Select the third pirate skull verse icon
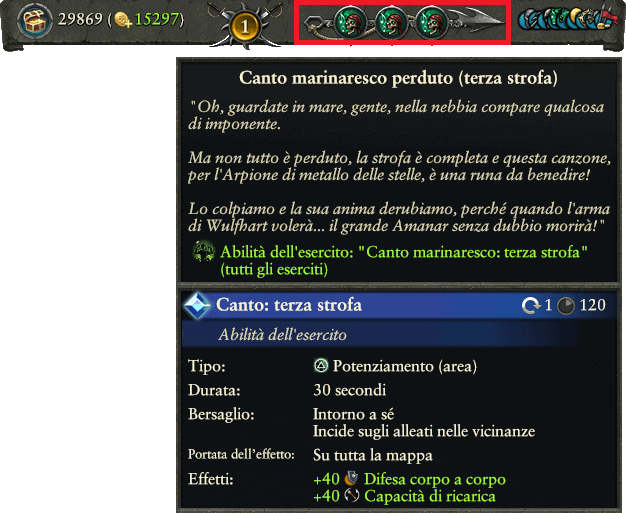This screenshot has height=513, width=626. coord(432,23)
